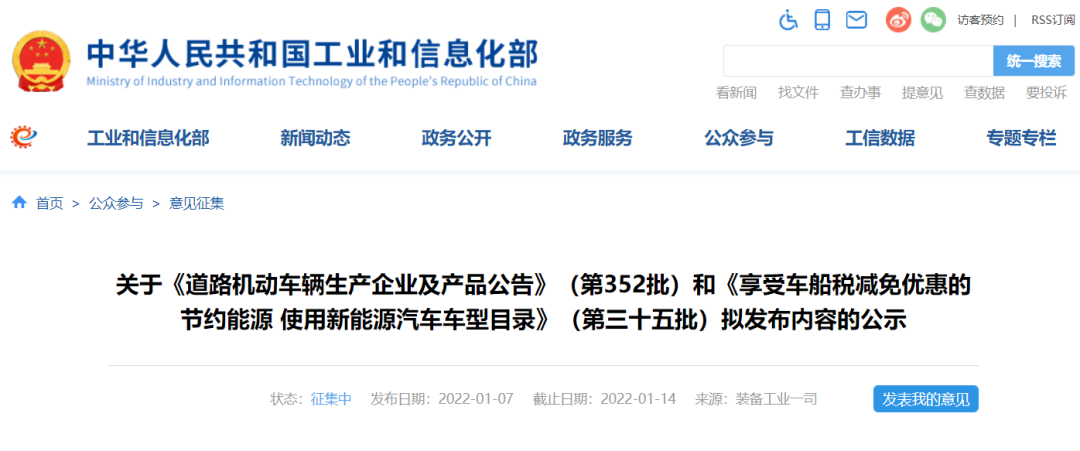The height and width of the screenshot is (451, 1080).
Task: Click the 截止日期 2022-01-14 text
Action: tap(604, 399)
